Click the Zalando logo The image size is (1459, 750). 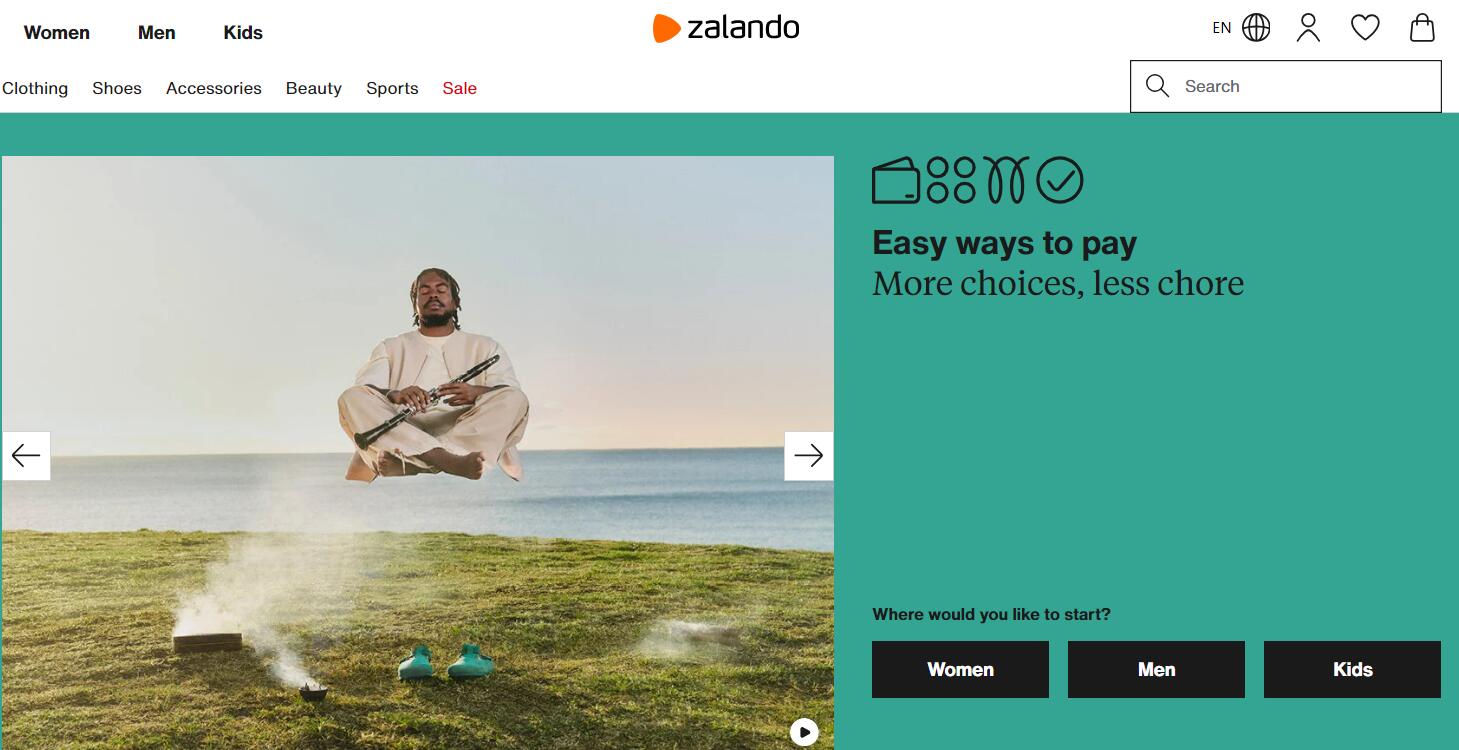pos(726,28)
